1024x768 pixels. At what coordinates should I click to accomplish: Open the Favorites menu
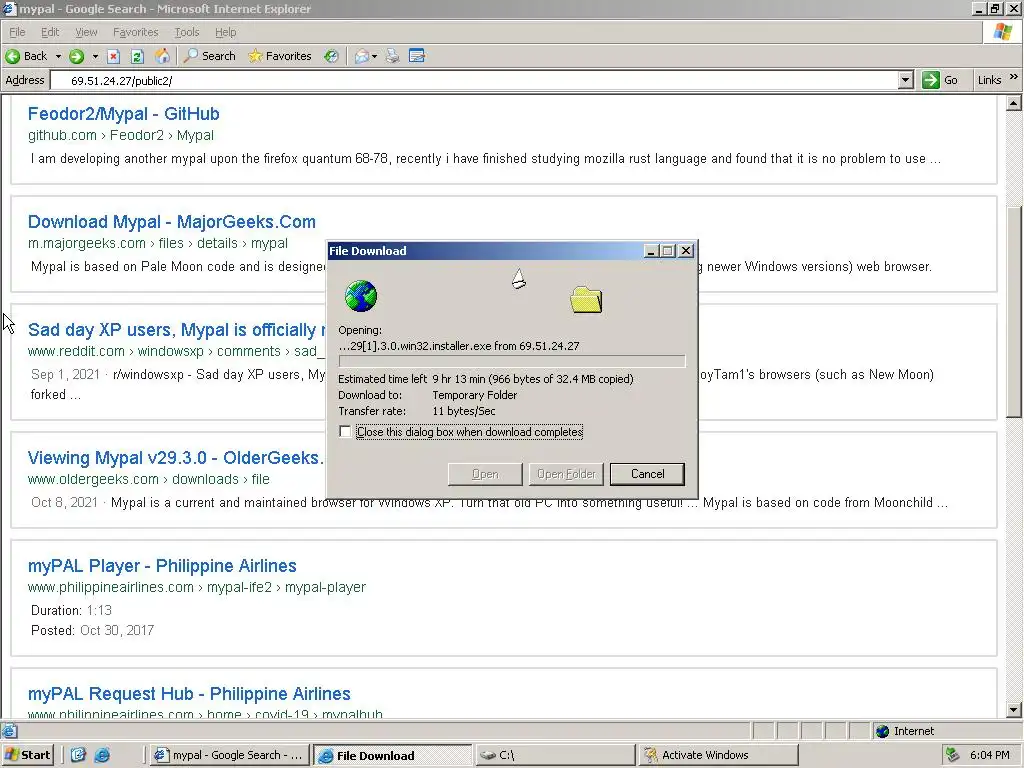(x=135, y=32)
